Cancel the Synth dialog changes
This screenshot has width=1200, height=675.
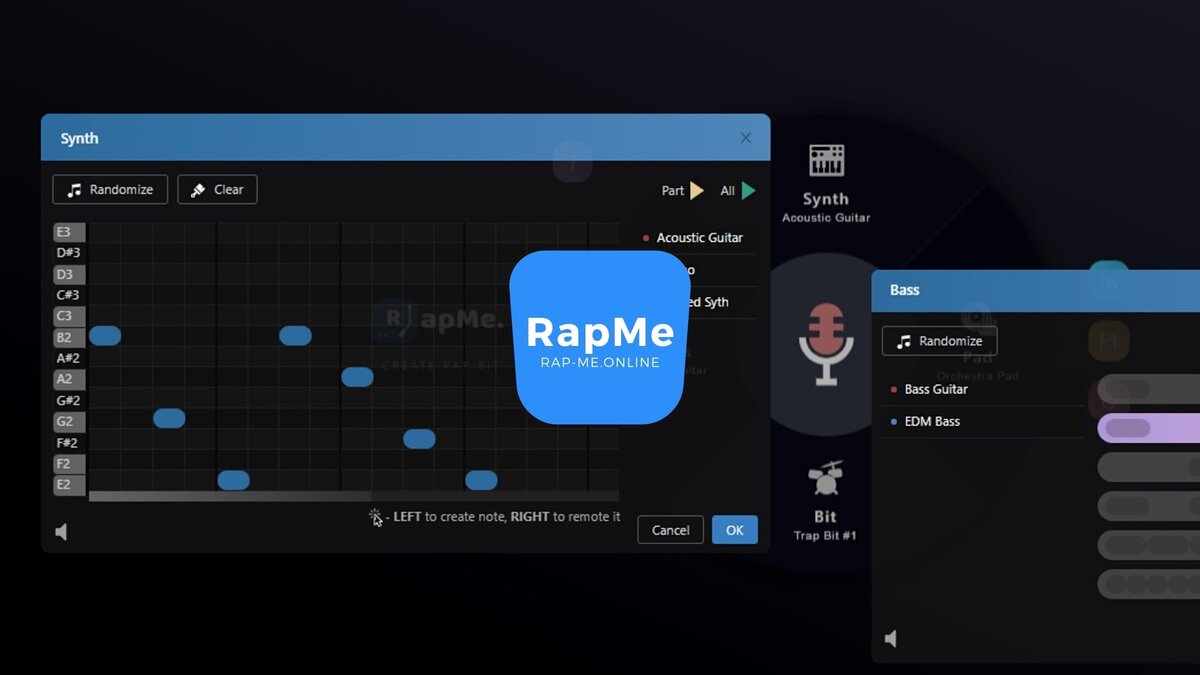(670, 530)
